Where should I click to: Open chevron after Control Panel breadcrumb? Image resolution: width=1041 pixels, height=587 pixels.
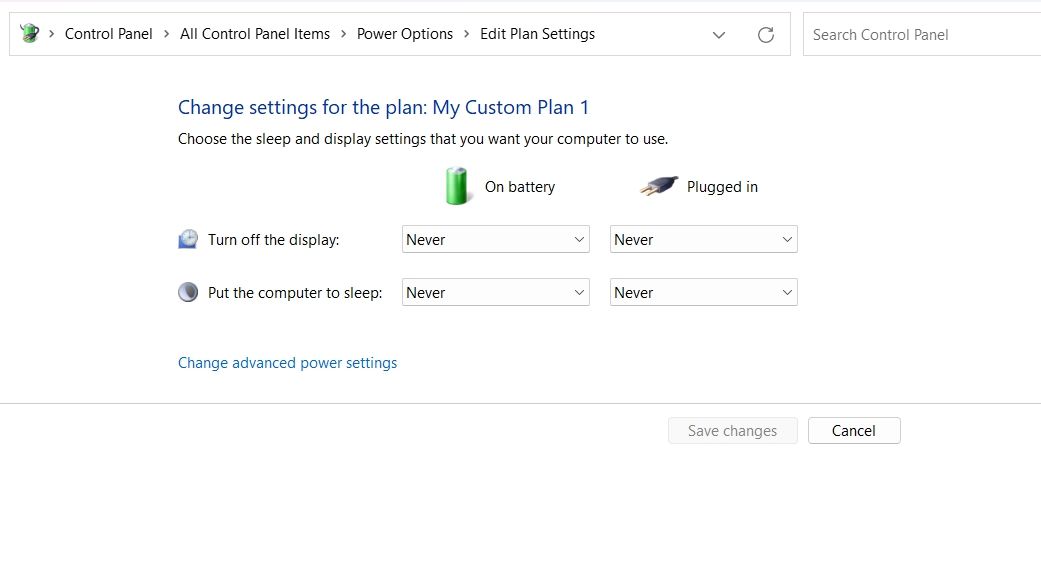click(x=166, y=34)
